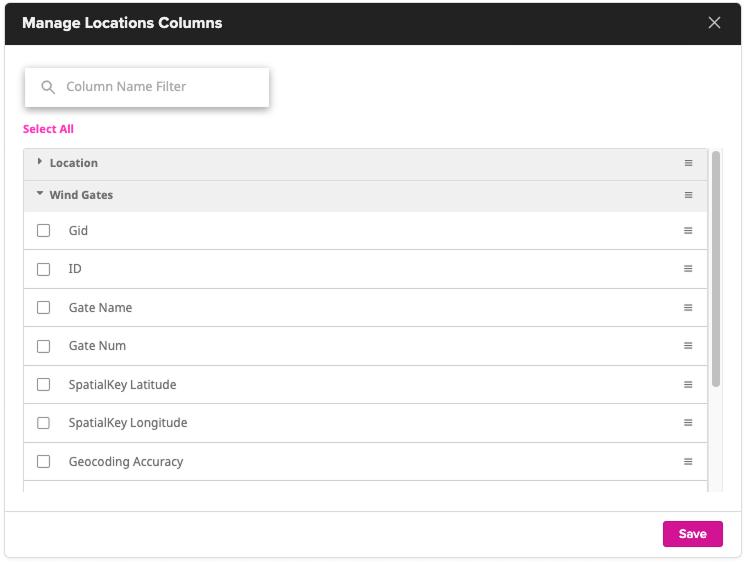Enable the Gid column checkbox

click(x=43, y=231)
